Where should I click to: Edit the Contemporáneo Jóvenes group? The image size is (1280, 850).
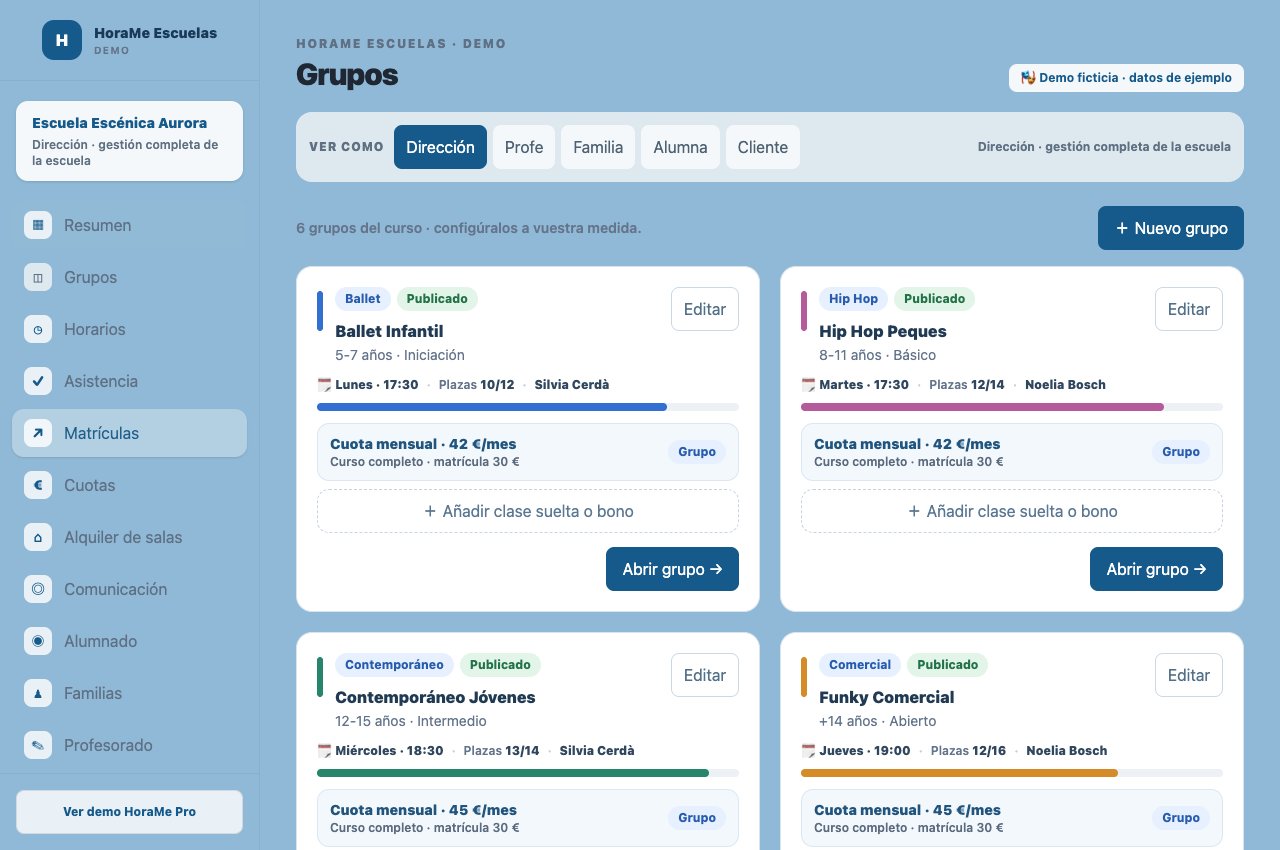705,675
